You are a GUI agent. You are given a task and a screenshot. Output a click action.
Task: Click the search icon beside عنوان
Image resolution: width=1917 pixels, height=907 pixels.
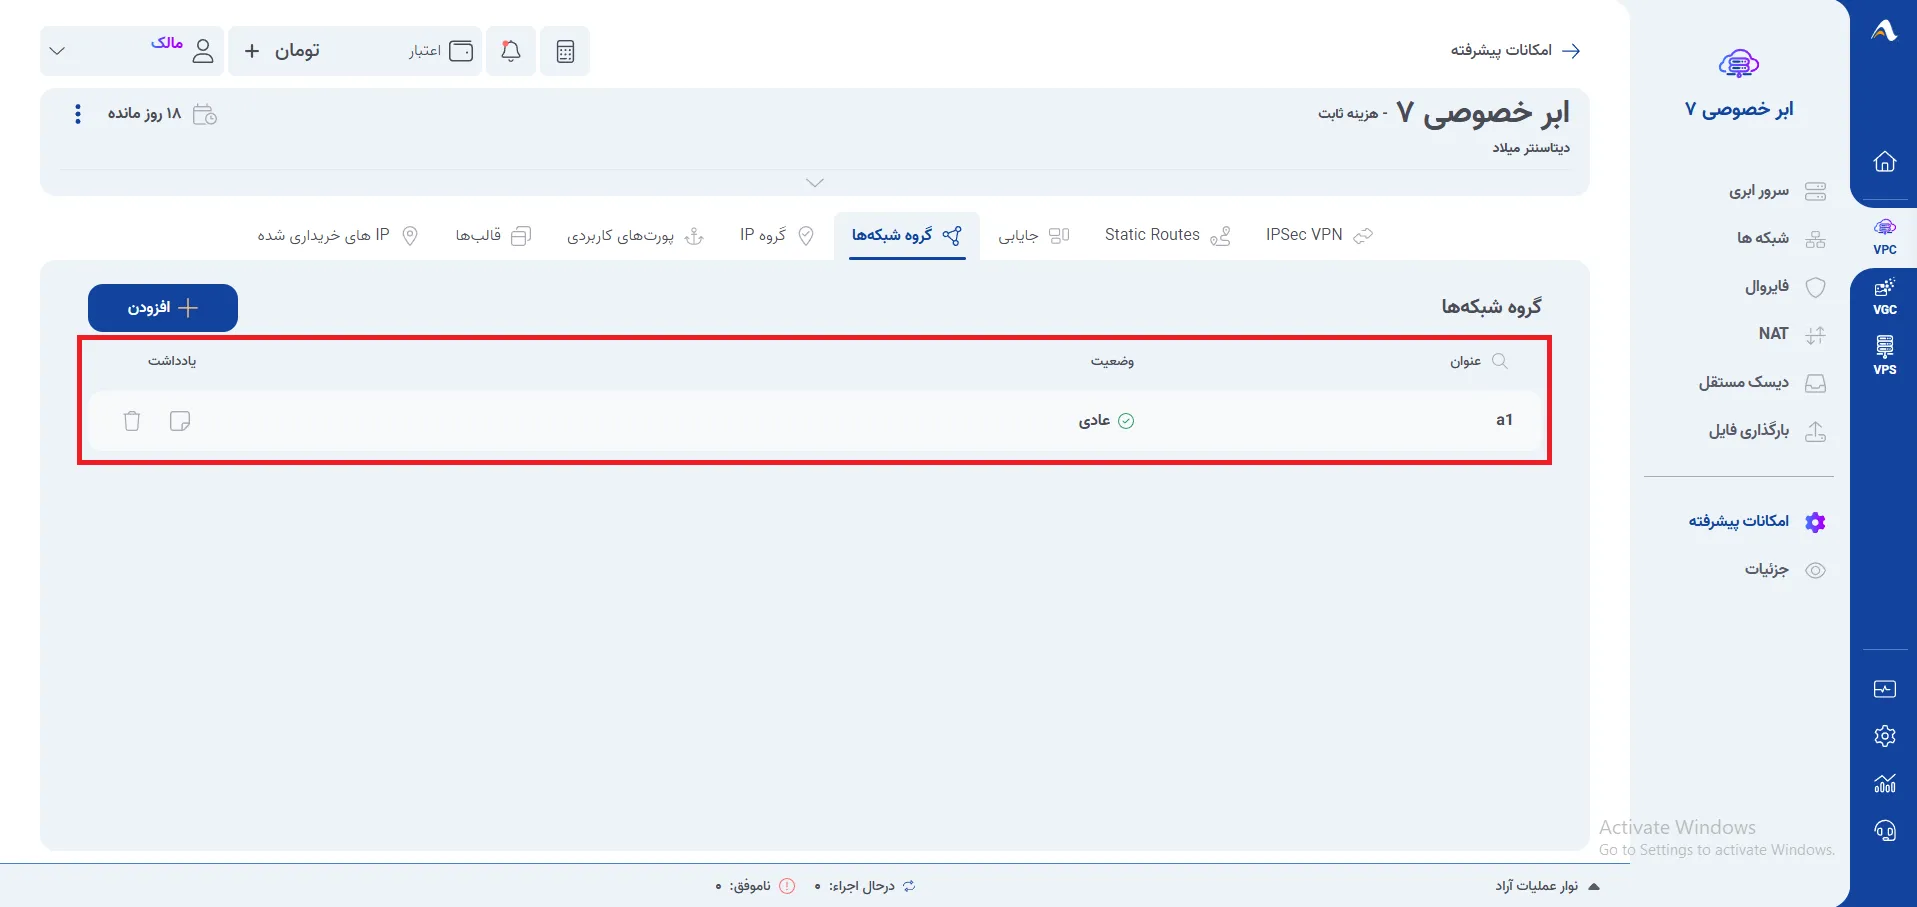(1499, 361)
